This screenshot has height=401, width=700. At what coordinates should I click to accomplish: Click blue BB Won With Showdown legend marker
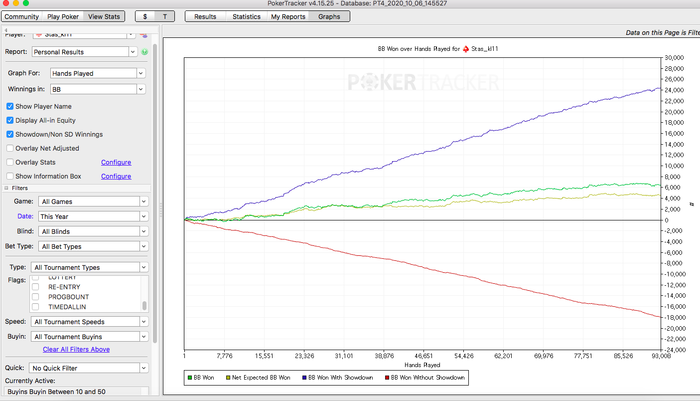click(304, 378)
